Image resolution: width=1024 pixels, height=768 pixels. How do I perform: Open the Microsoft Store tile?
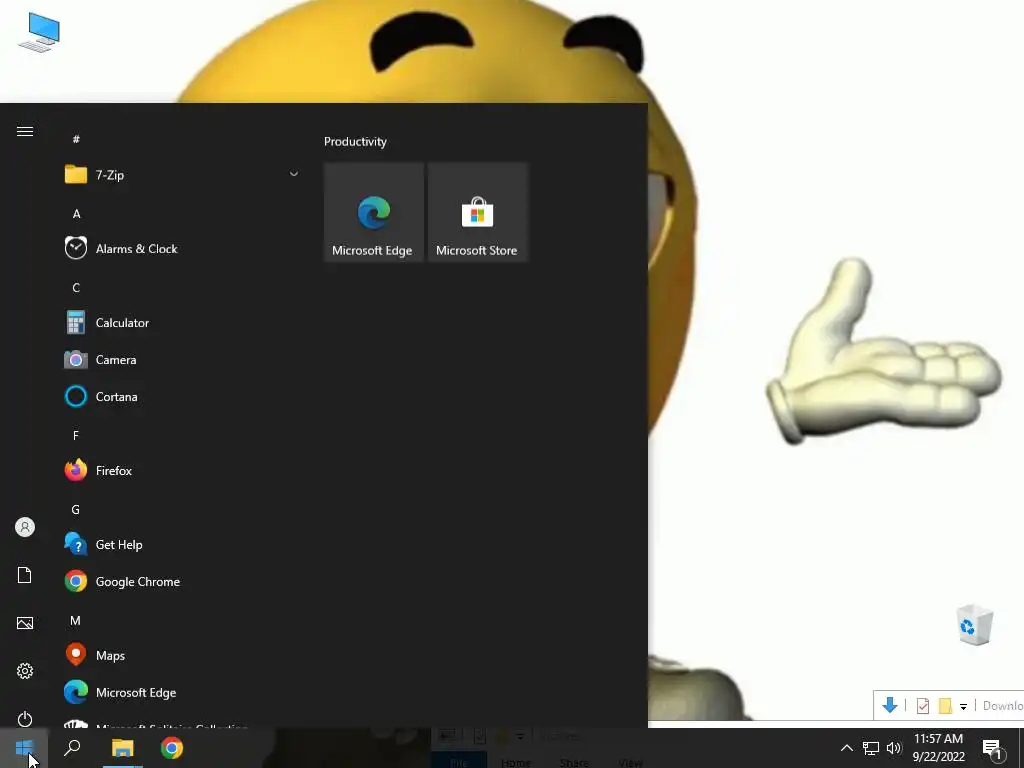(477, 212)
